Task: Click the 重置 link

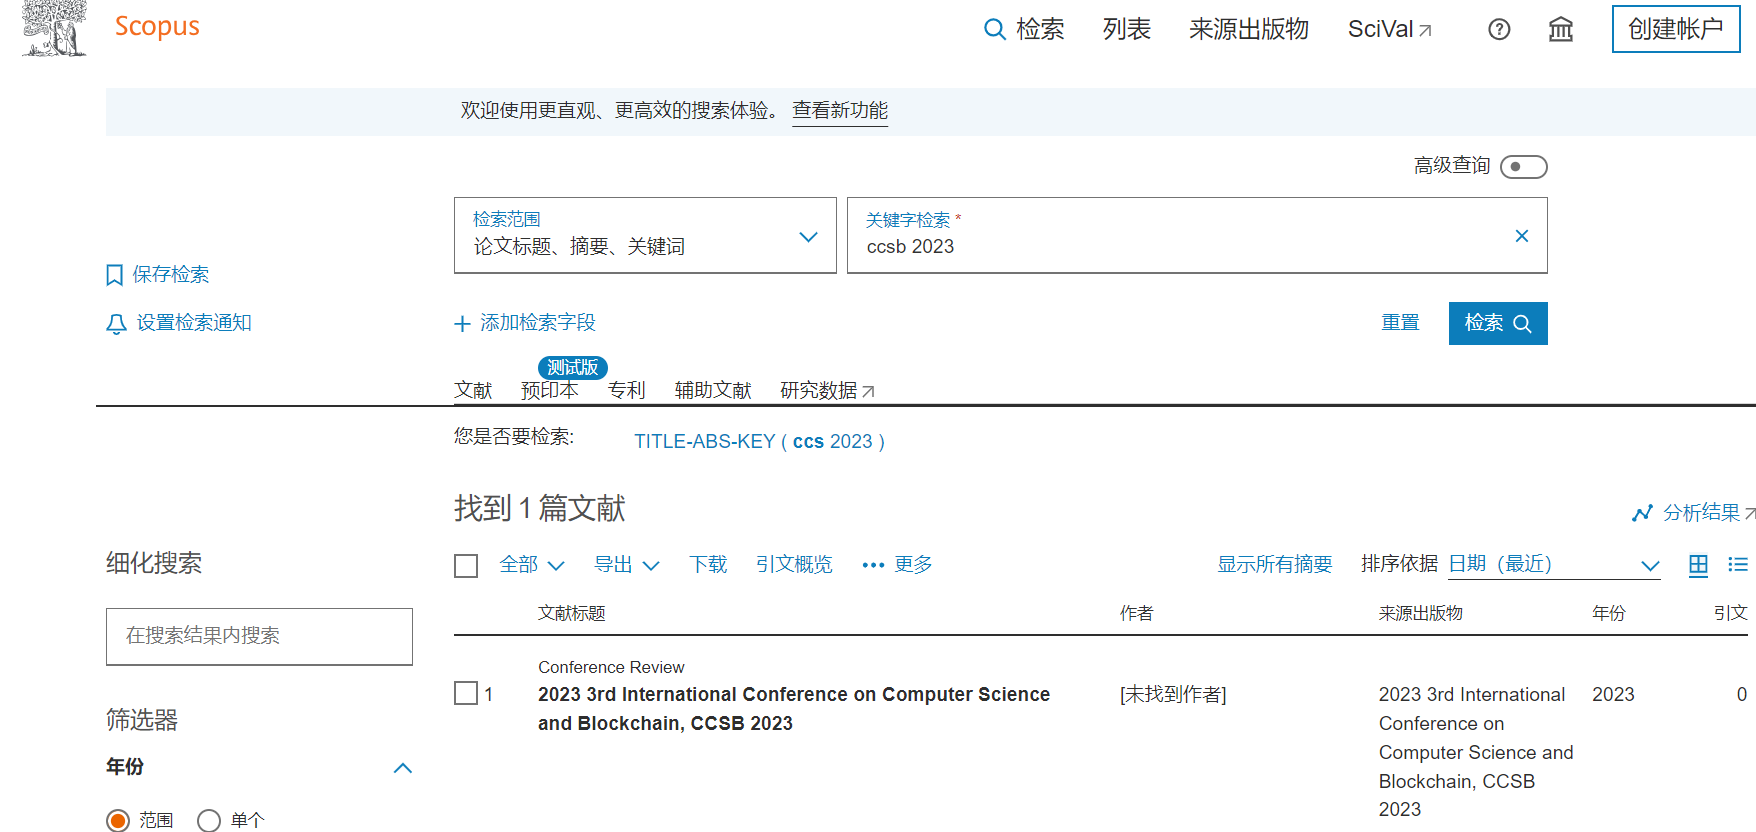Action: (x=1400, y=322)
